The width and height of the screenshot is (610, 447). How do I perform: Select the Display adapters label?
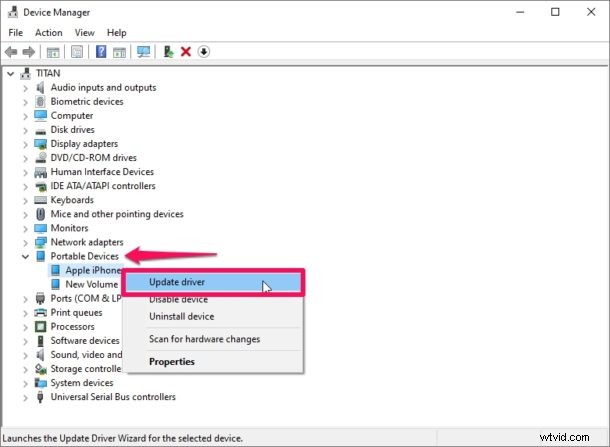click(84, 144)
